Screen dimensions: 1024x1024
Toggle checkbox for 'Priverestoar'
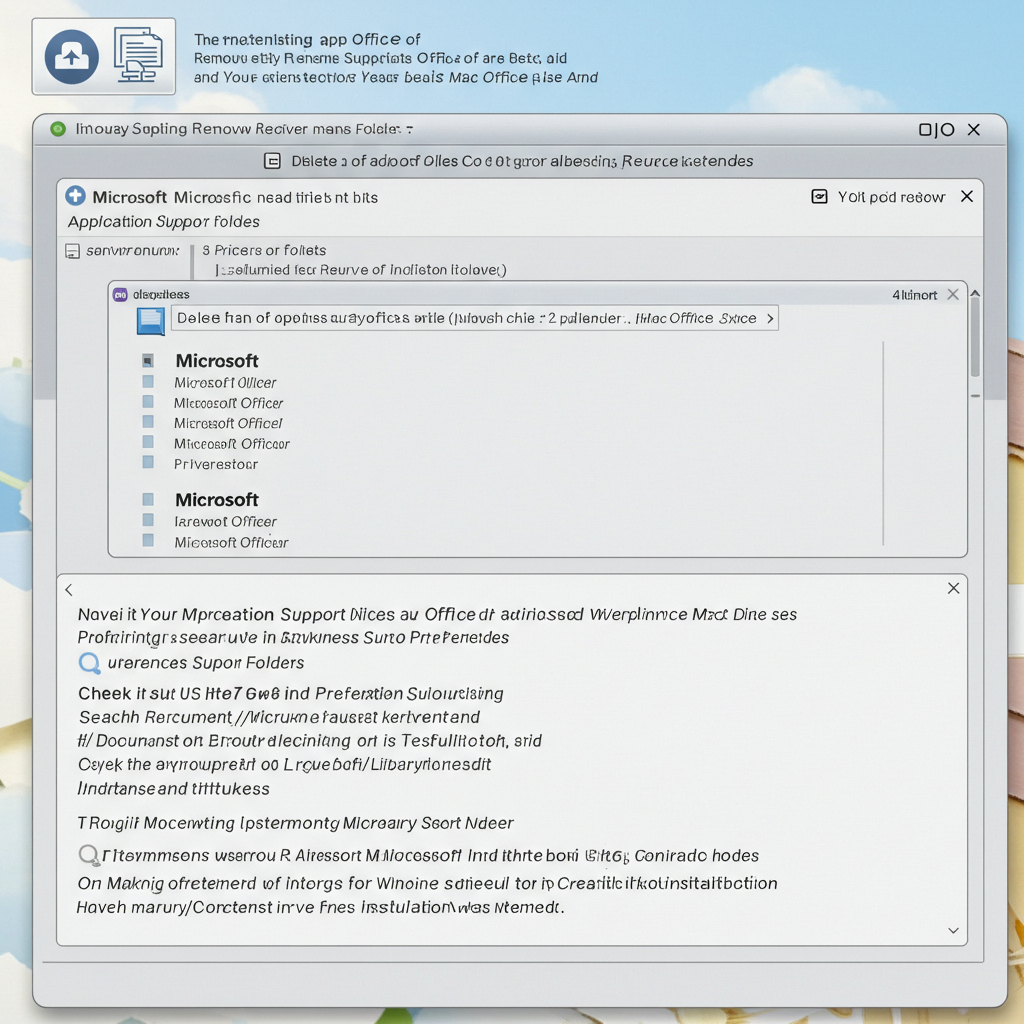tap(148, 462)
